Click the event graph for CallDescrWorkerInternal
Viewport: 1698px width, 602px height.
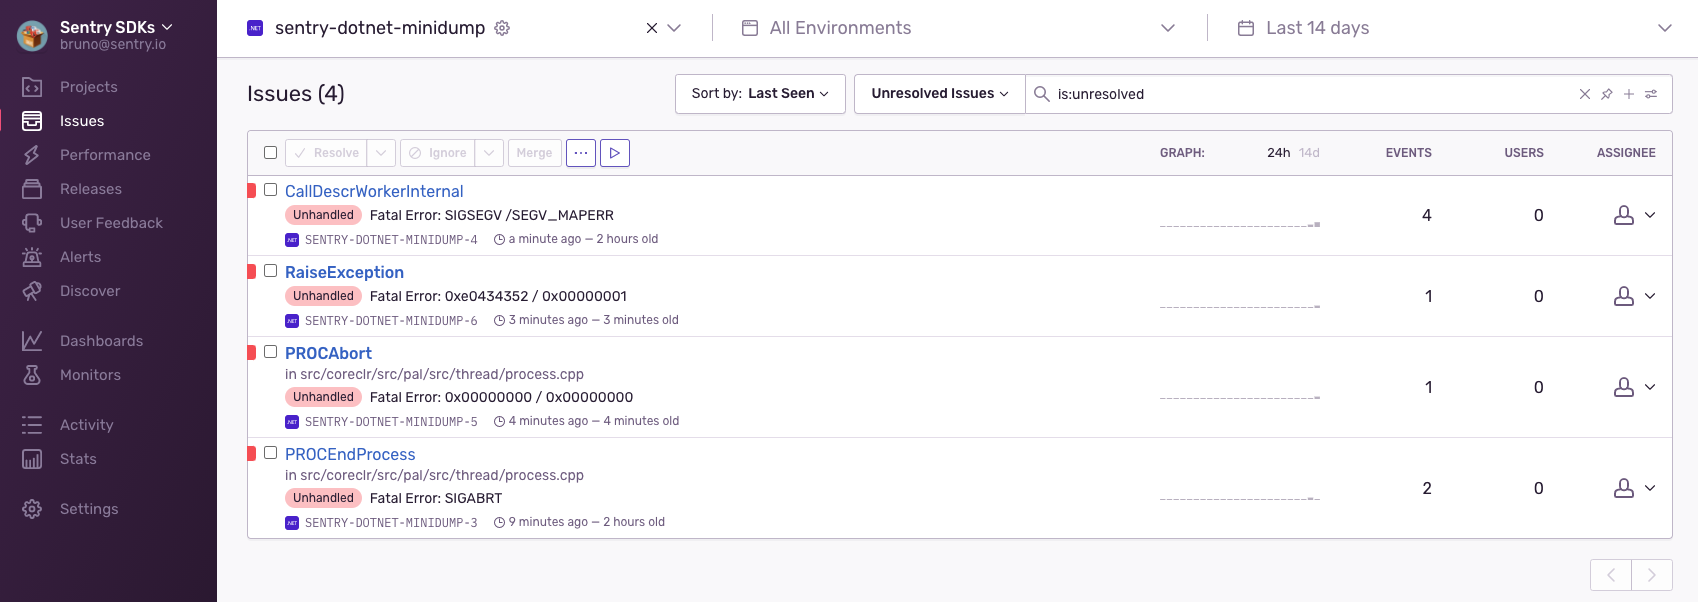tap(1240, 217)
